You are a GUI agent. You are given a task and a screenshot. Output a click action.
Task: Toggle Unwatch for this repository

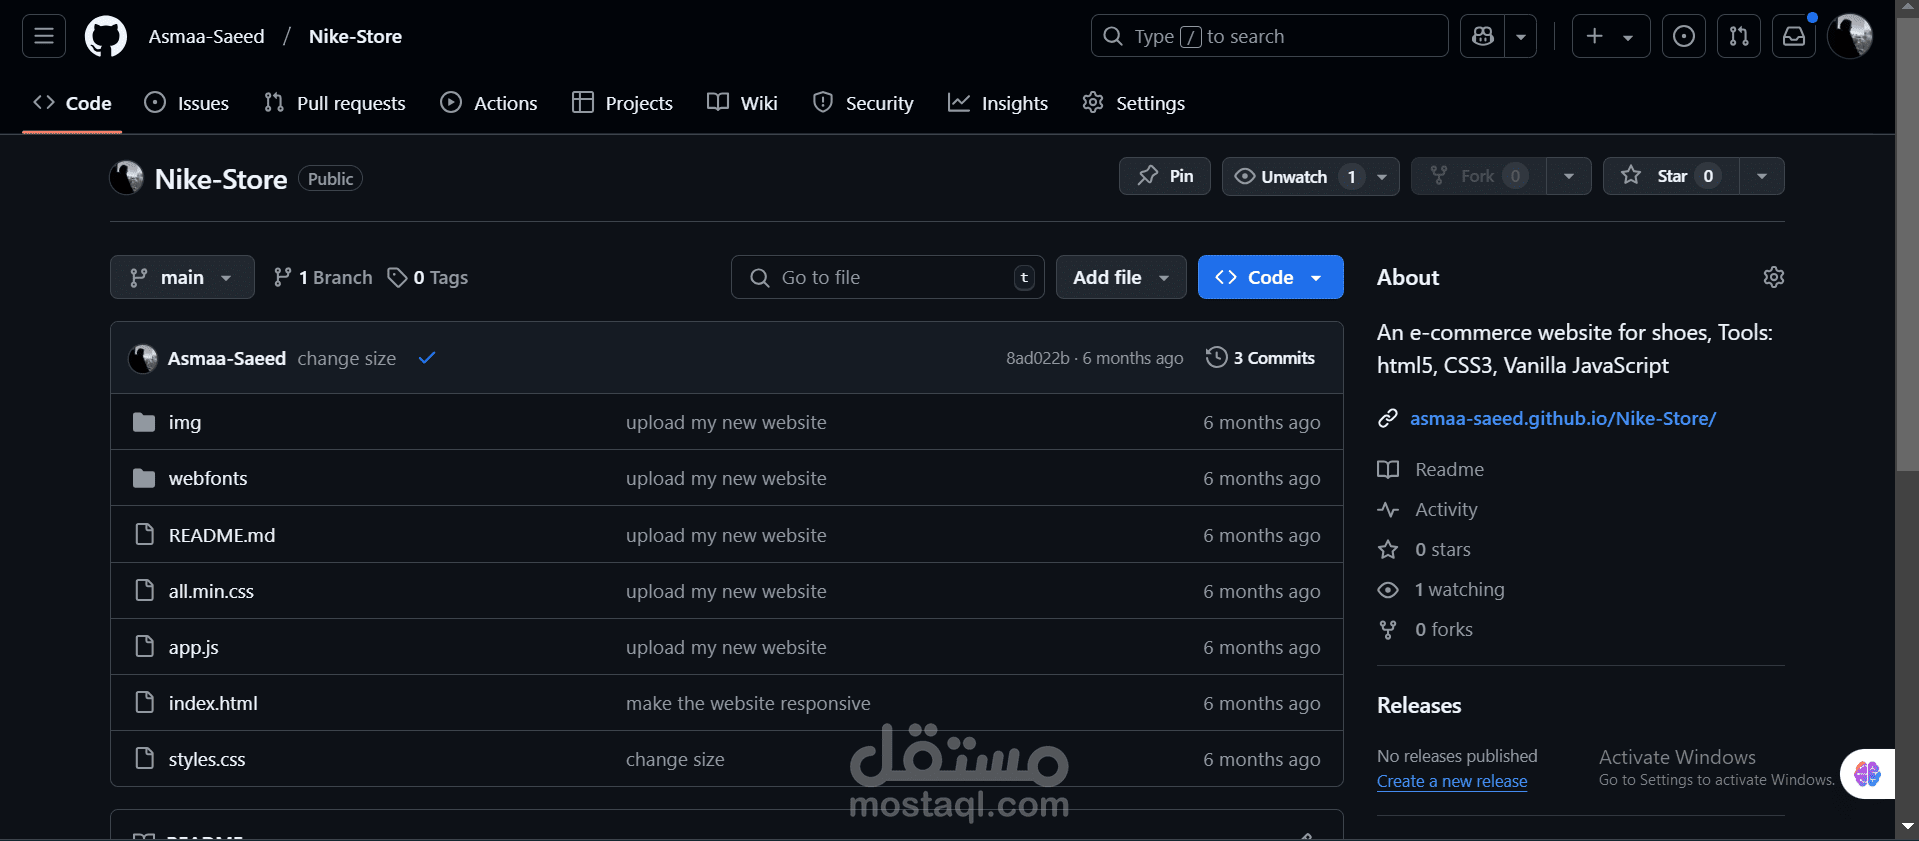pos(1294,176)
